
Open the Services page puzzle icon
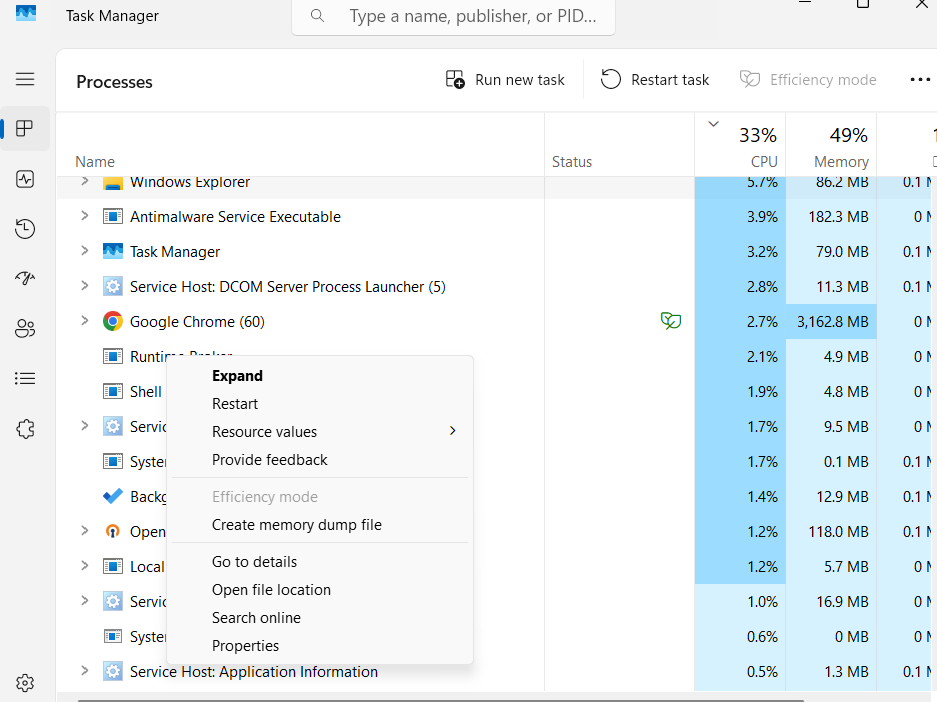pyautogui.click(x=25, y=429)
